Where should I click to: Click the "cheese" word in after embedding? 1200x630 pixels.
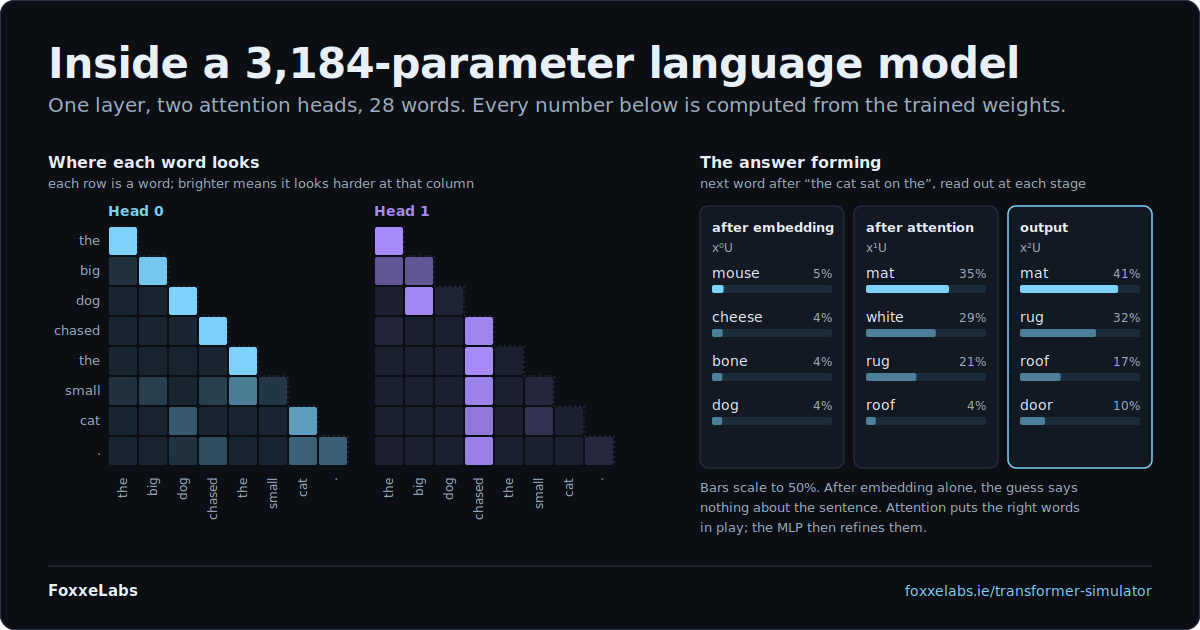[x=737, y=317]
